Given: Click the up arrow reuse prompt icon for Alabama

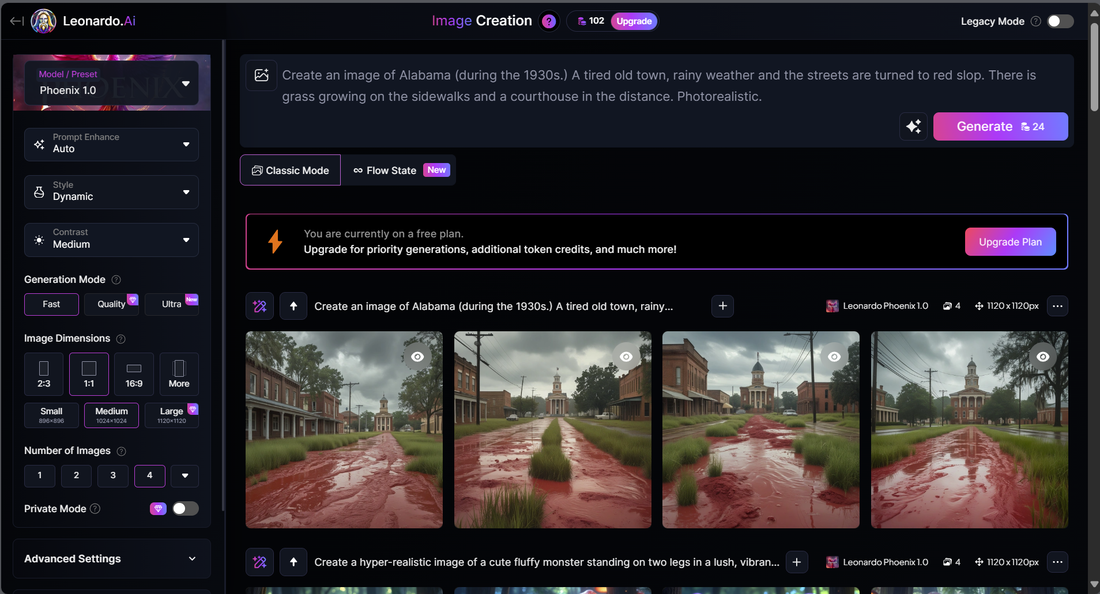Looking at the screenshot, I should tap(293, 306).
